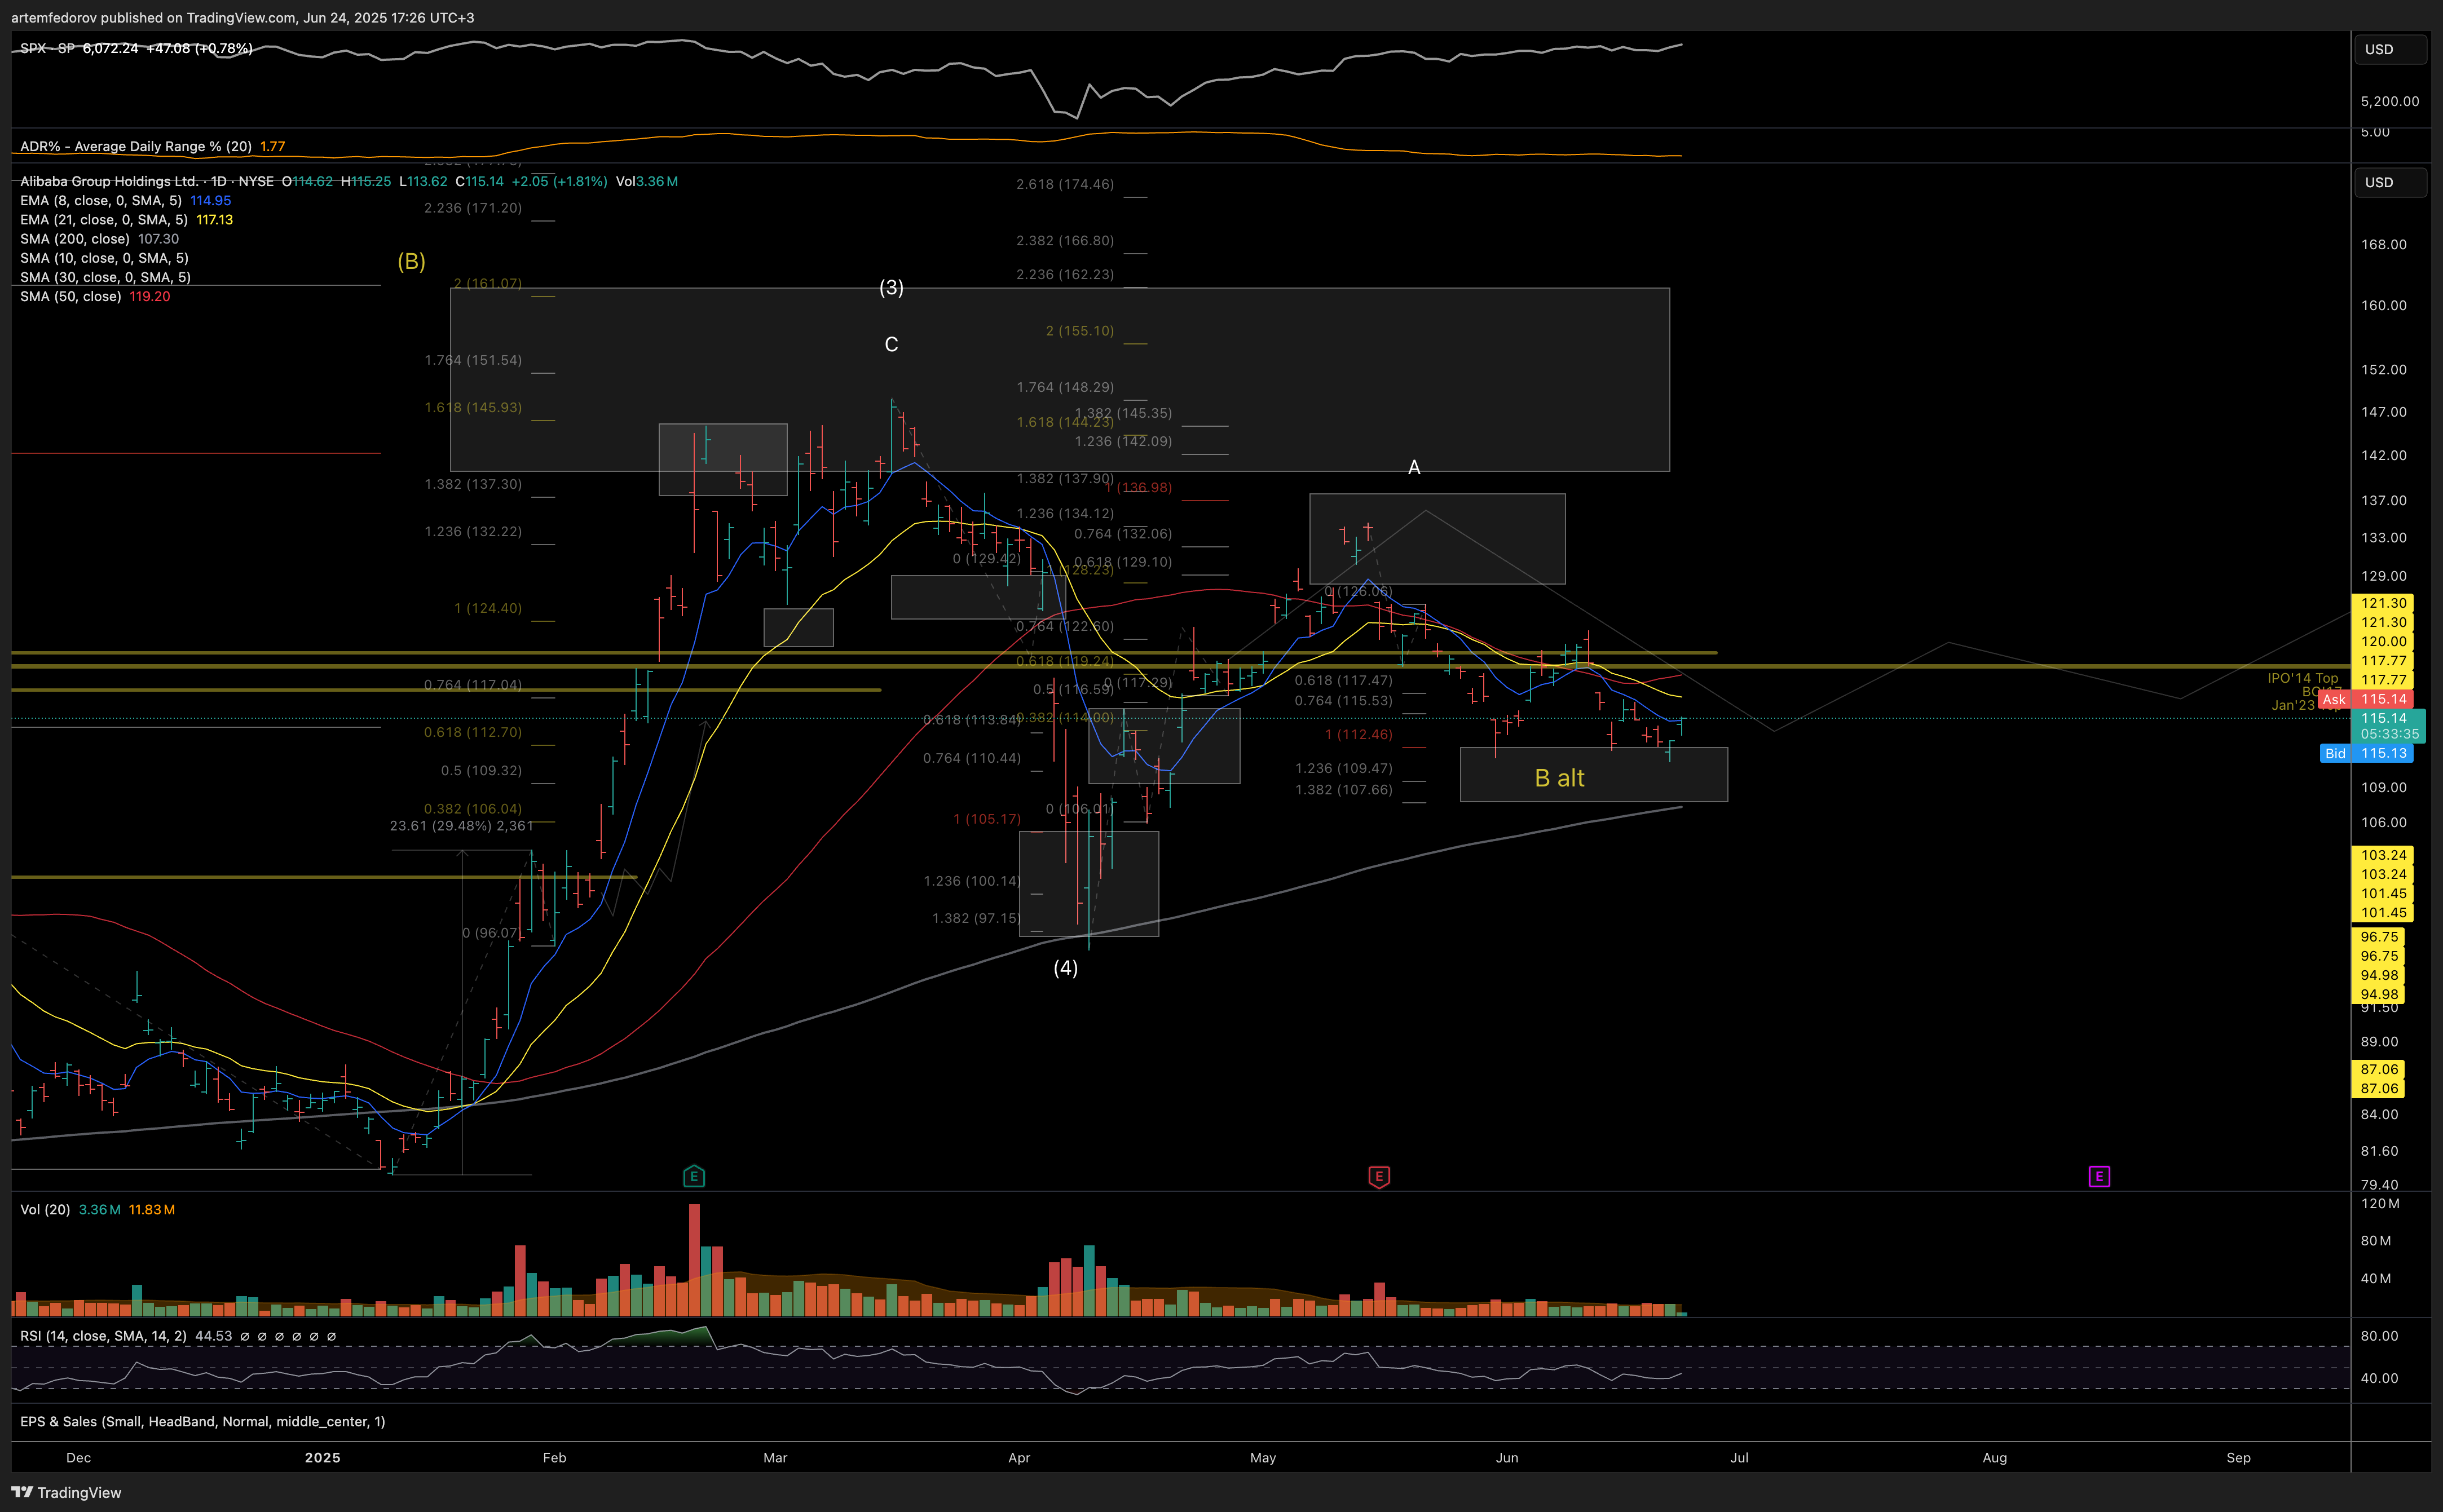Select the SPX · SP legend title
The width and height of the screenshot is (2443, 1512).
click(x=47, y=48)
